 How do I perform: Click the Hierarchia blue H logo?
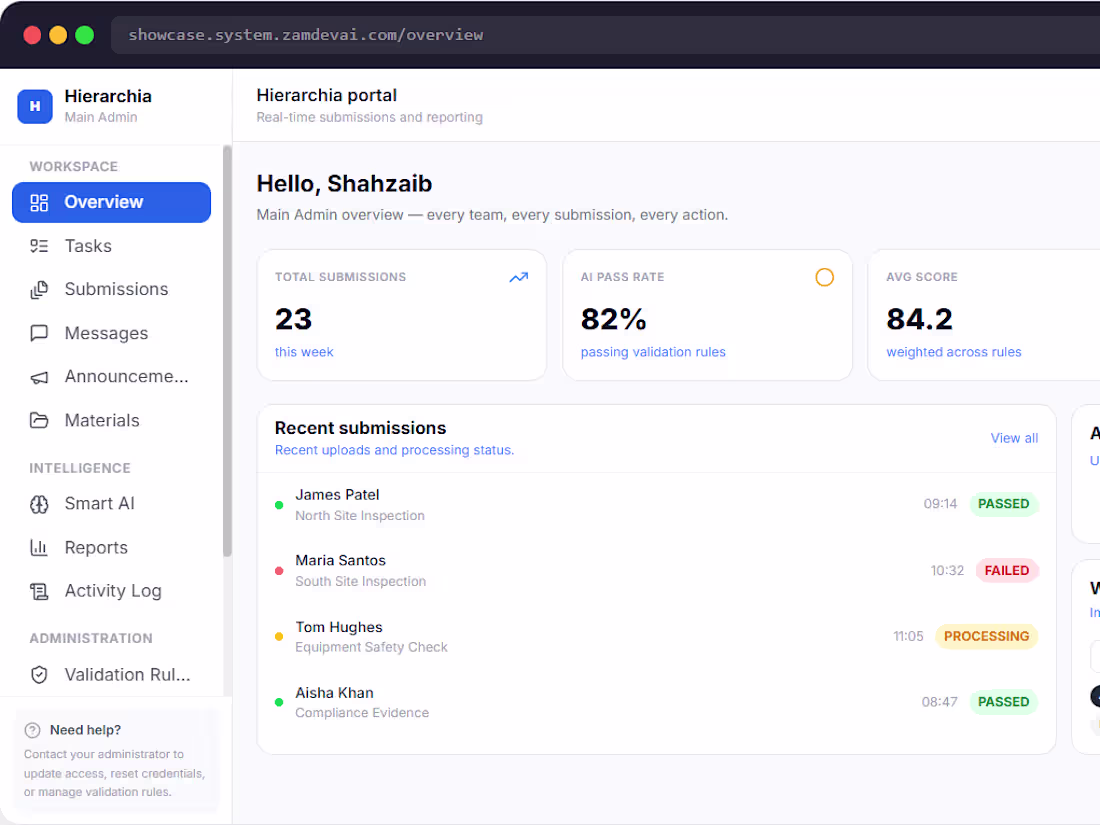pos(34,107)
